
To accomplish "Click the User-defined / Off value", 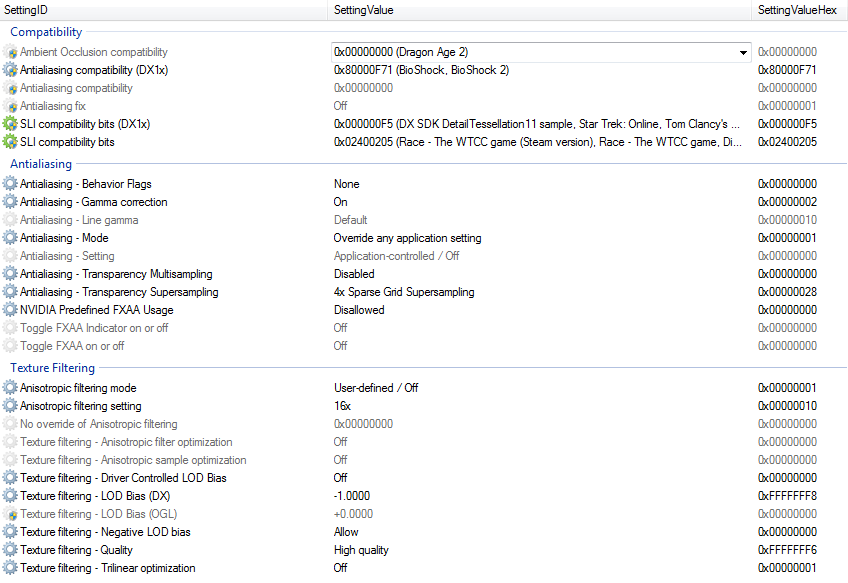I will click(376, 388).
